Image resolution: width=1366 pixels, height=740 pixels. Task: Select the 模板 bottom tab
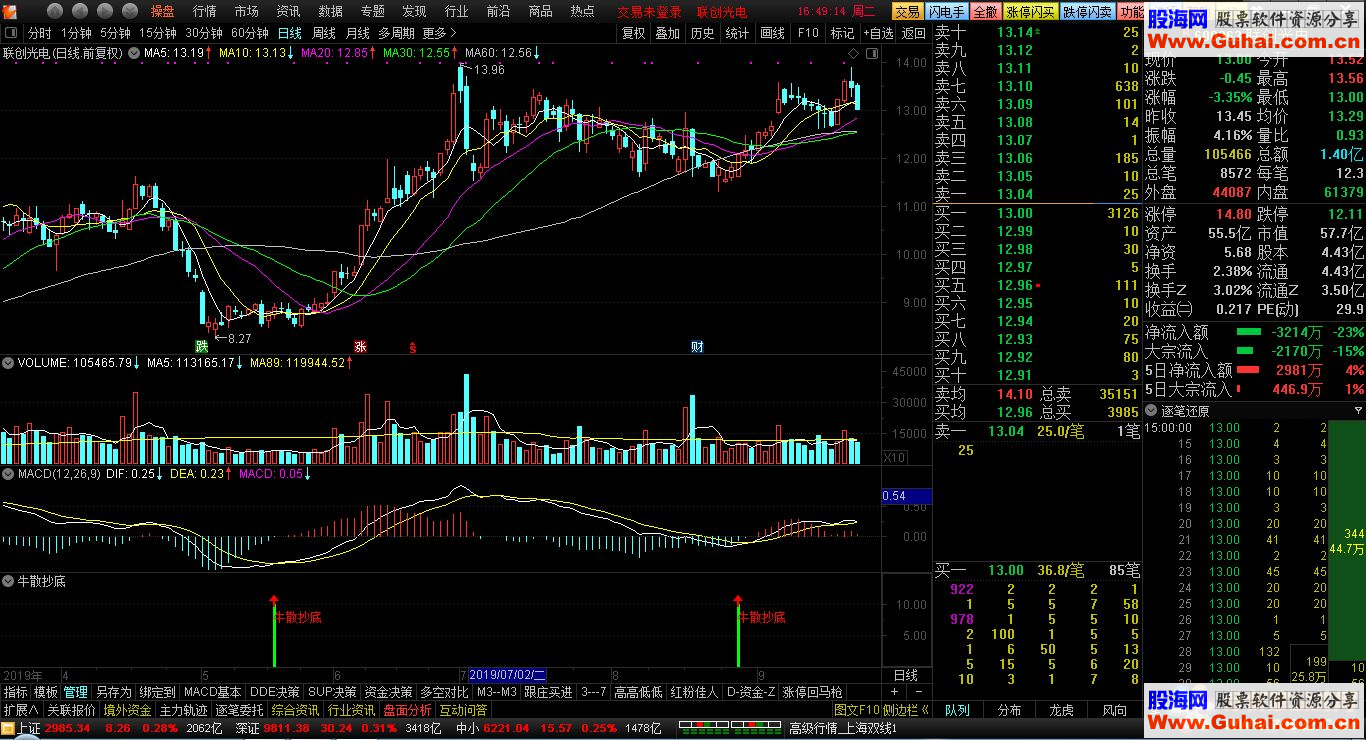(45, 692)
